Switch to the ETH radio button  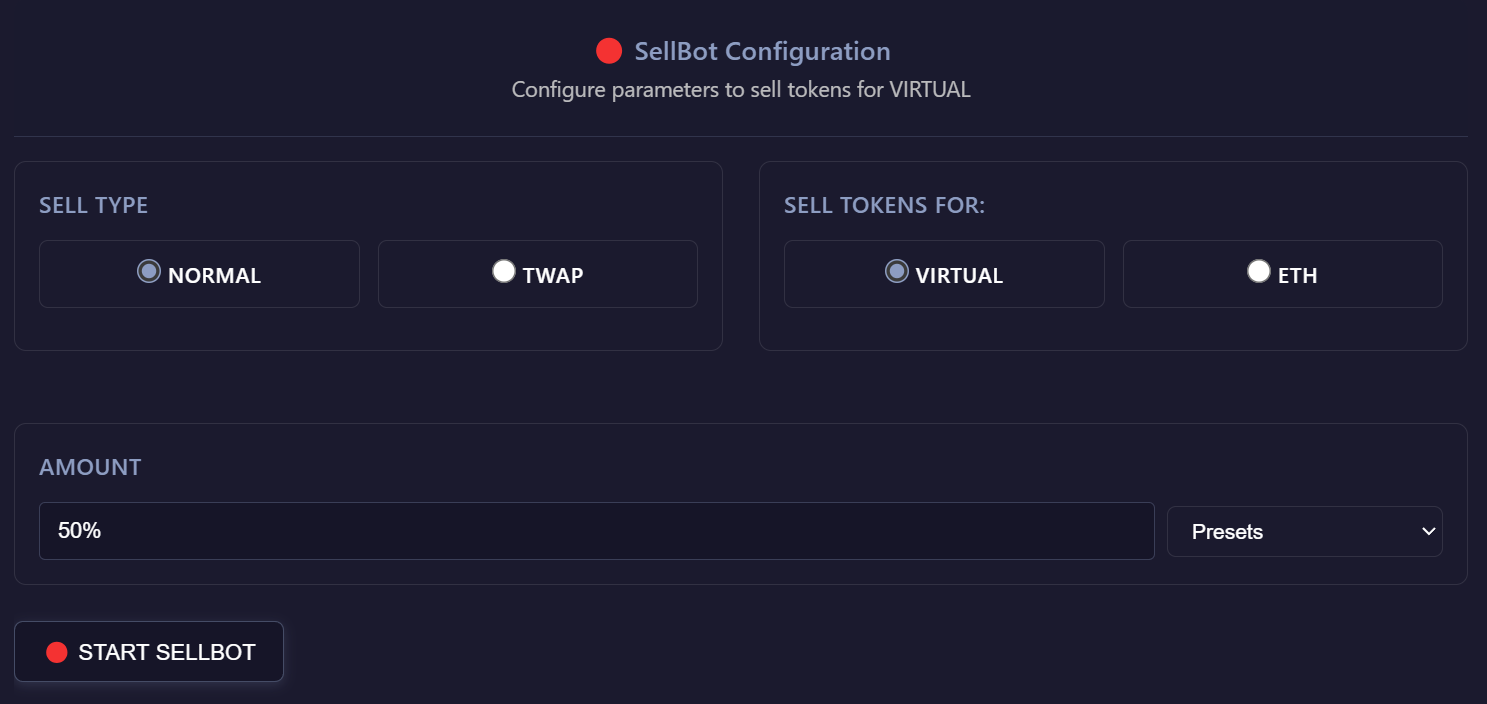pos(1259,271)
